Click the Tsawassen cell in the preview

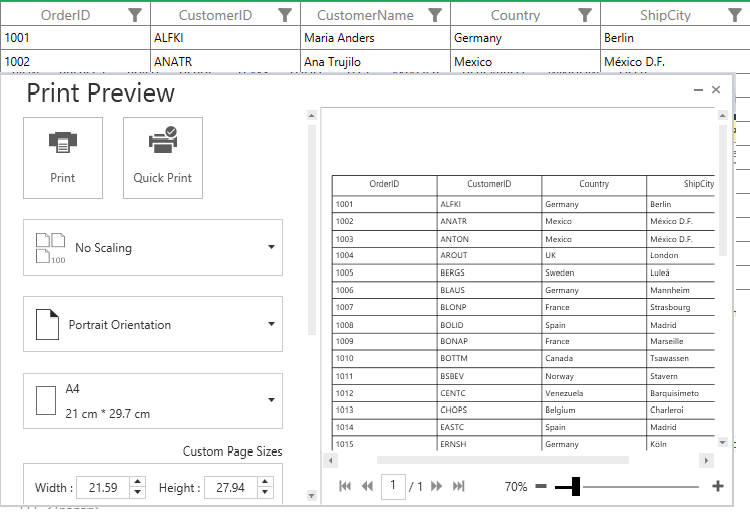[x=681, y=358]
